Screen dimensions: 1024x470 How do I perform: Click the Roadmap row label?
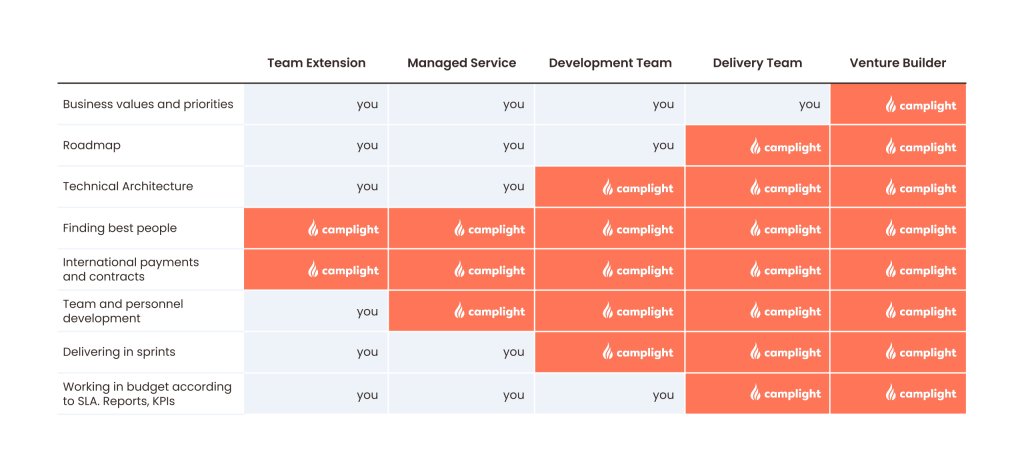[91, 145]
